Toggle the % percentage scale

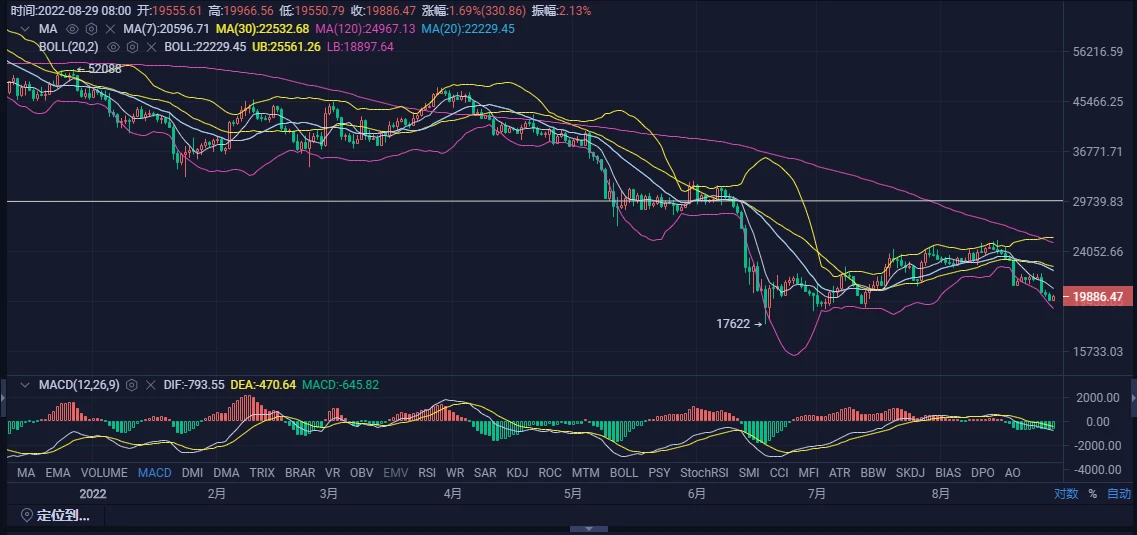(x=1093, y=494)
